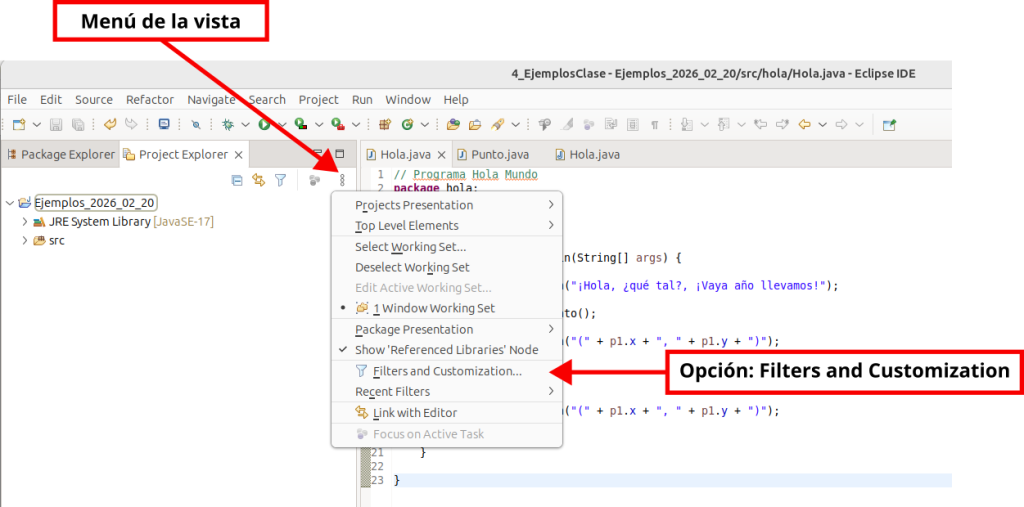The width and height of the screenshot is (1024, 507).
Task: Open the Refactor menu
Action: 150,100
